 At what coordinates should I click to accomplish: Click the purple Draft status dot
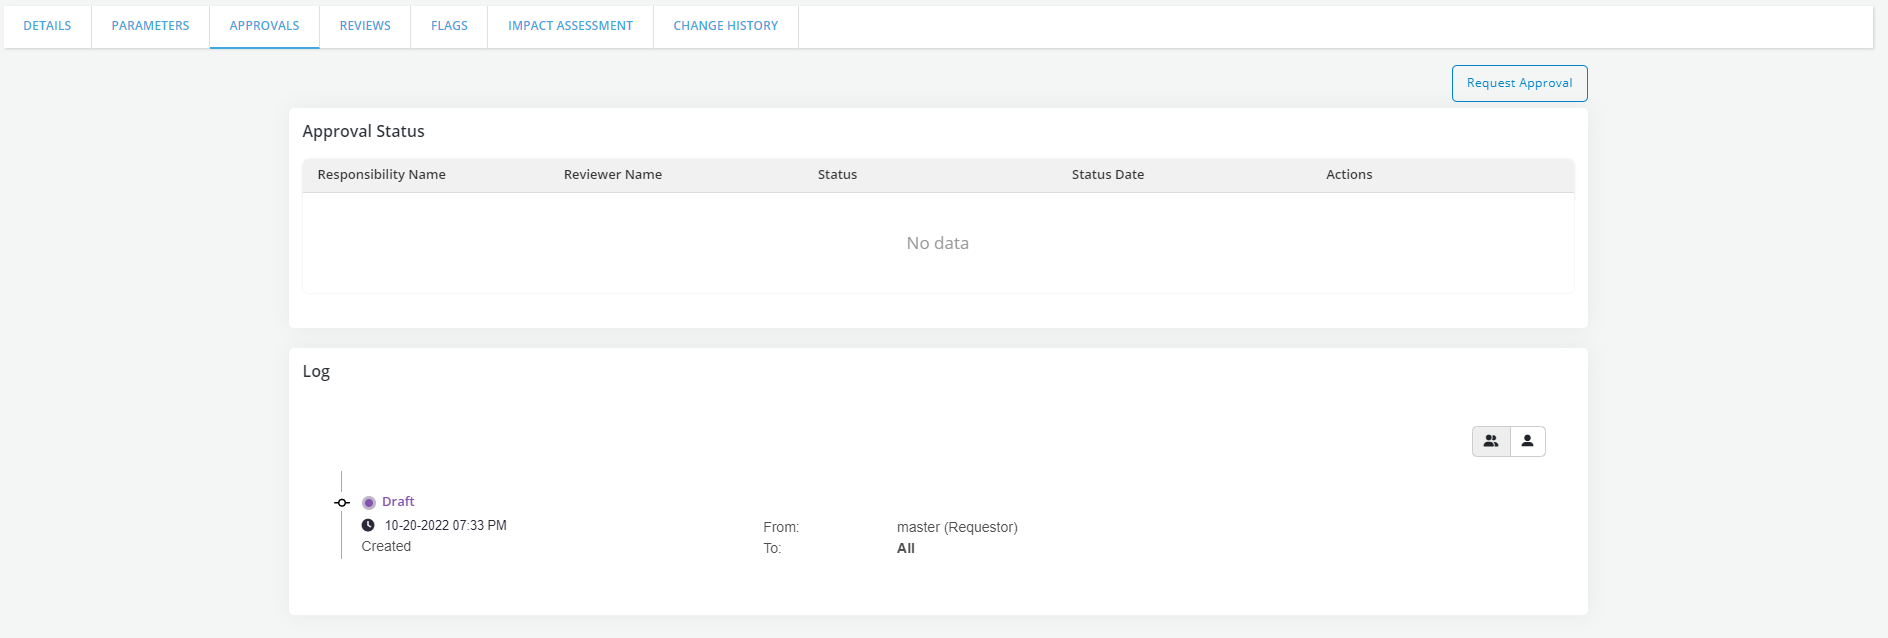click(x=369, y=503)
